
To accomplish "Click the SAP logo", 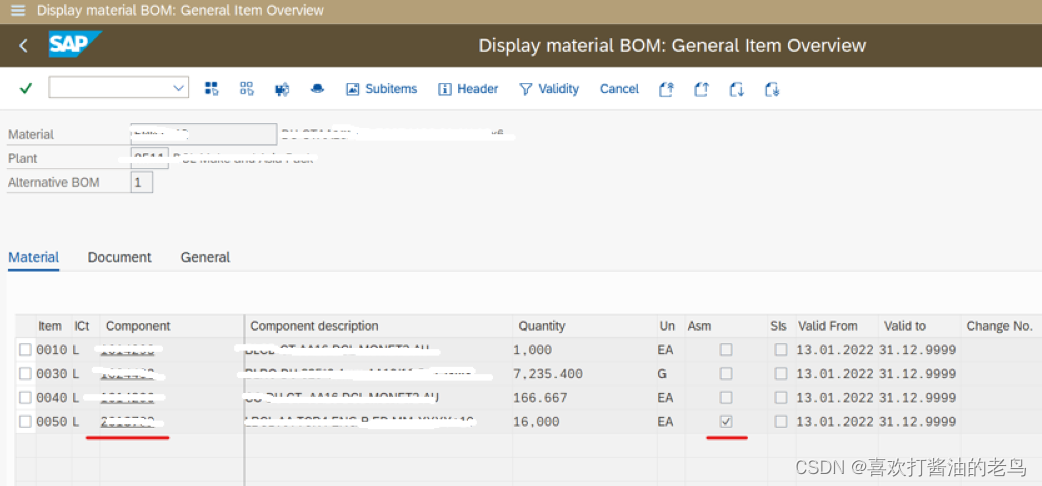I will coord(74,45).
